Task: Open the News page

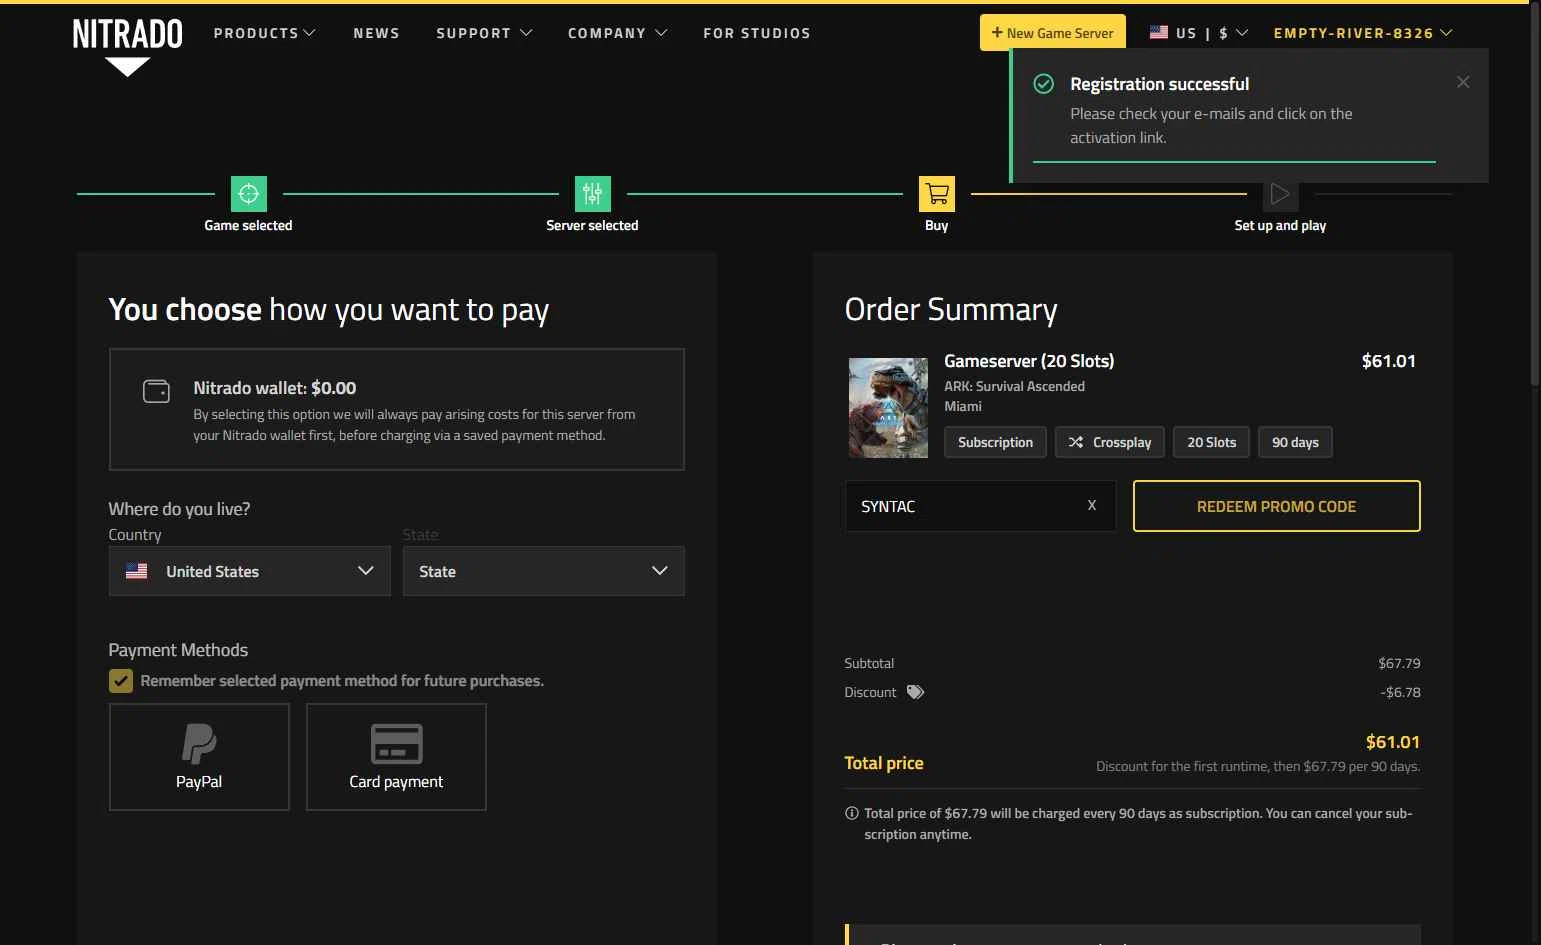Action: [x=376, y=33]
